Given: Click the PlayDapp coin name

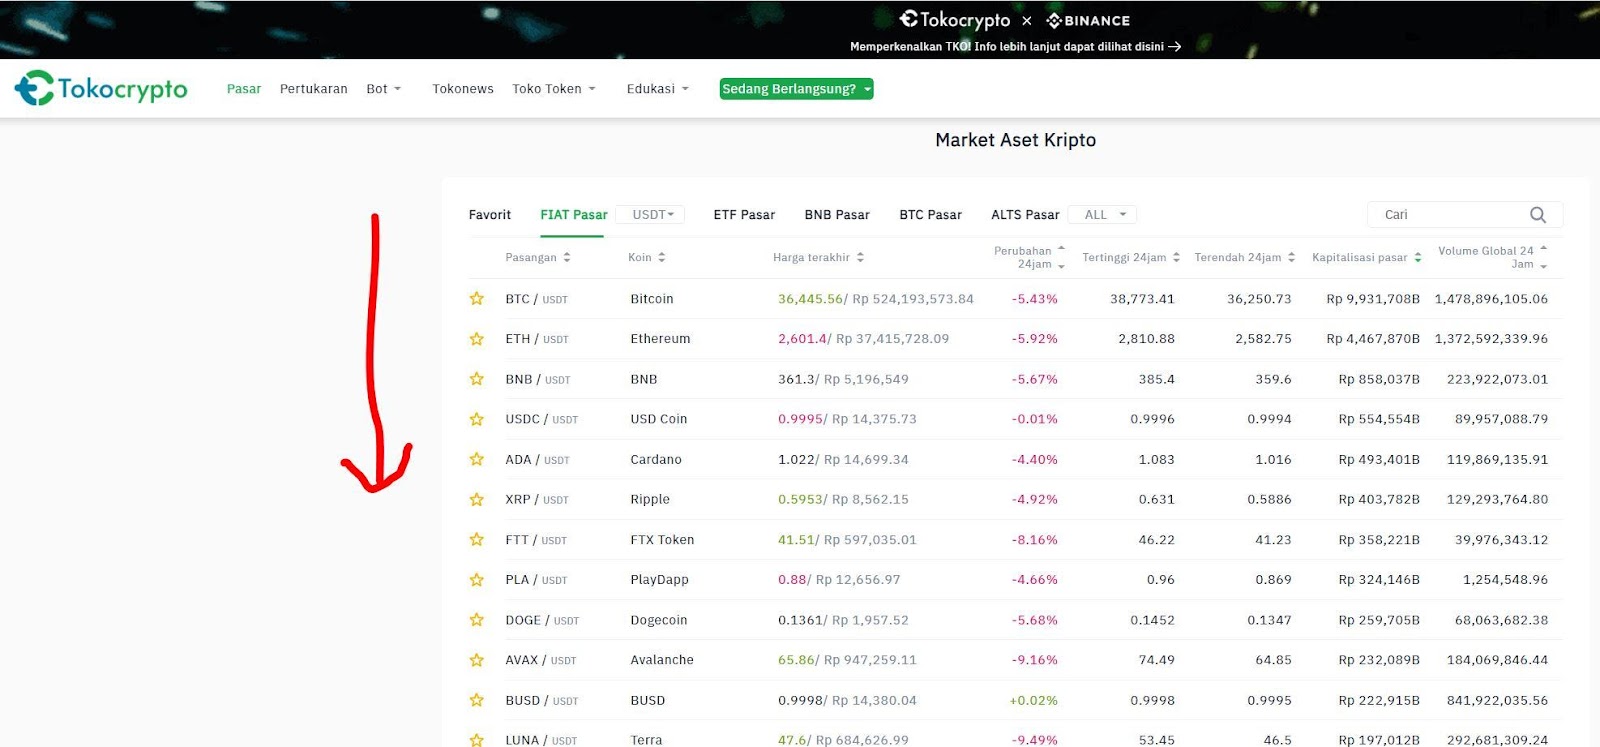Looking at the screenshot, I should (x=659, y=580).
